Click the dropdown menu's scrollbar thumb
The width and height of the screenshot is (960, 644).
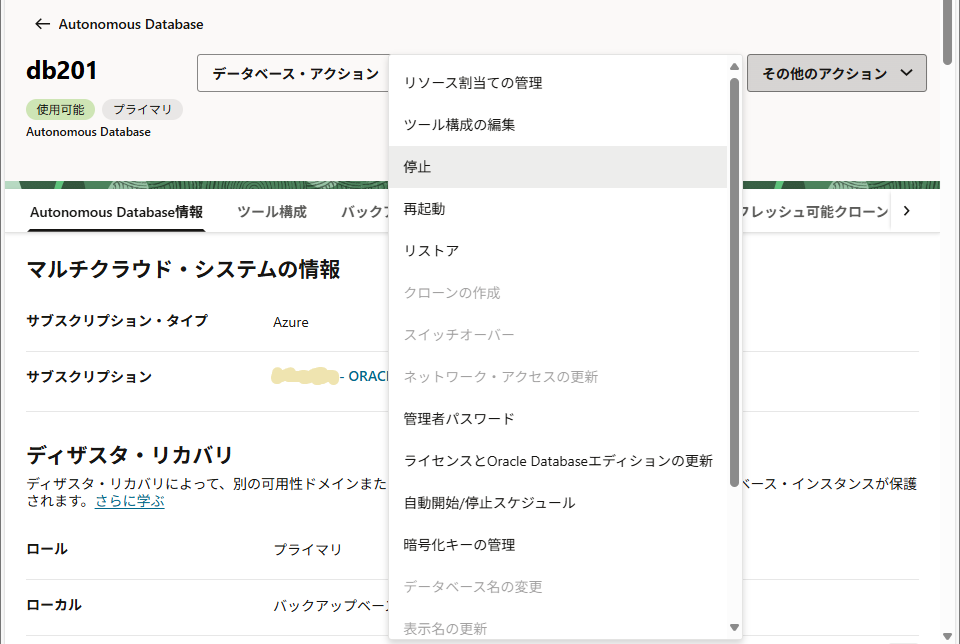pyautogui.click(x=734, y=282)
